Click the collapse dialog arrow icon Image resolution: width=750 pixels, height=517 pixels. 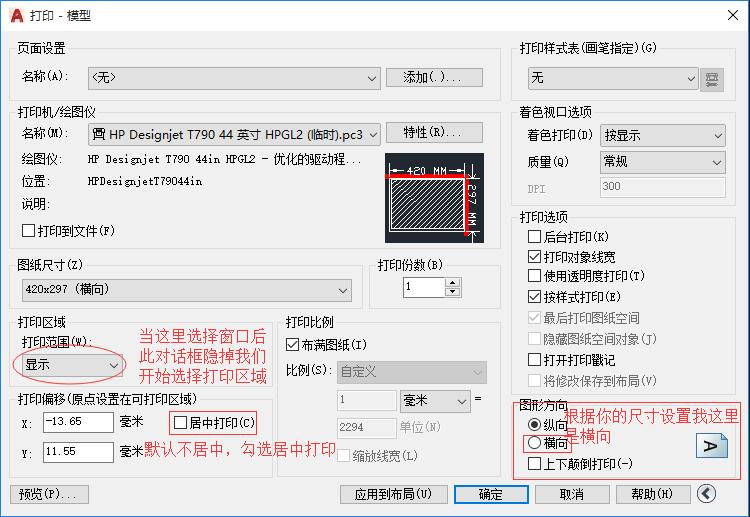tap(707, 494)
